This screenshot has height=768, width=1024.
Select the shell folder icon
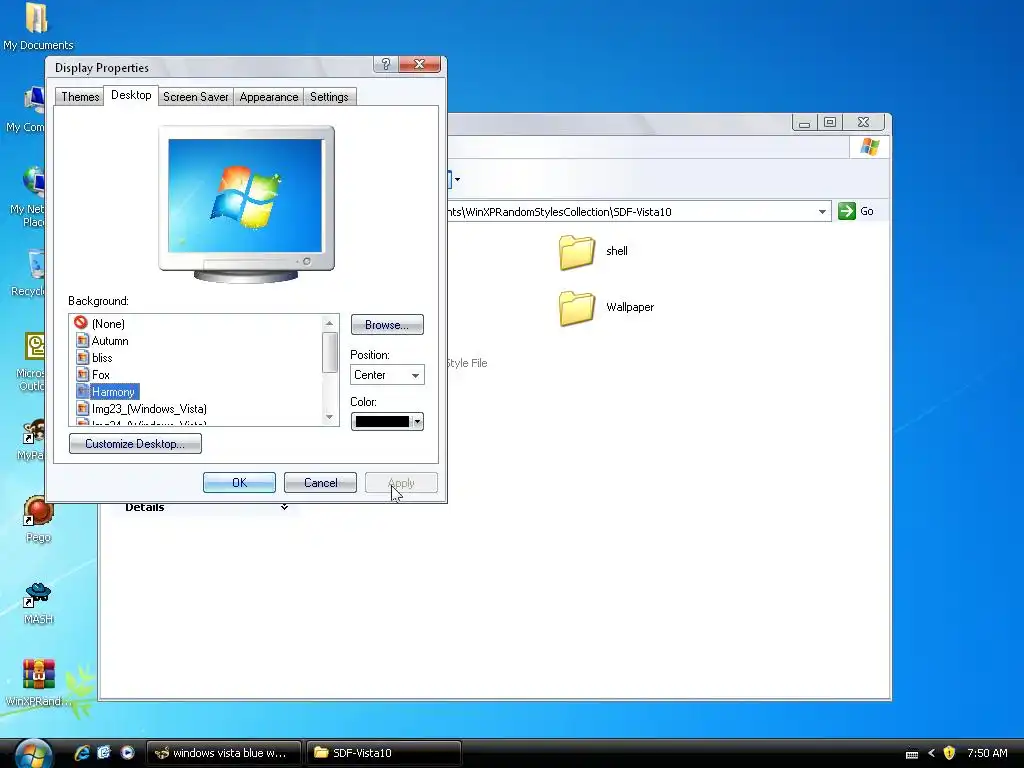coord(577,252)
